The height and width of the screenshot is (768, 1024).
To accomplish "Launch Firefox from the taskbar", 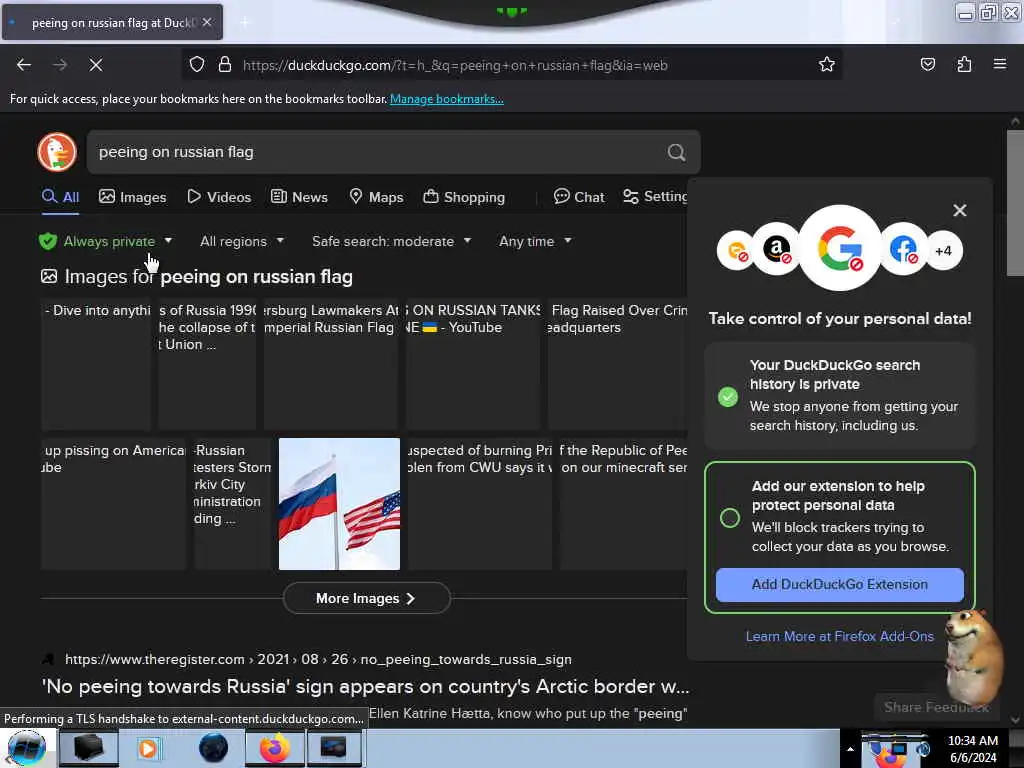I will pos(275,748).
